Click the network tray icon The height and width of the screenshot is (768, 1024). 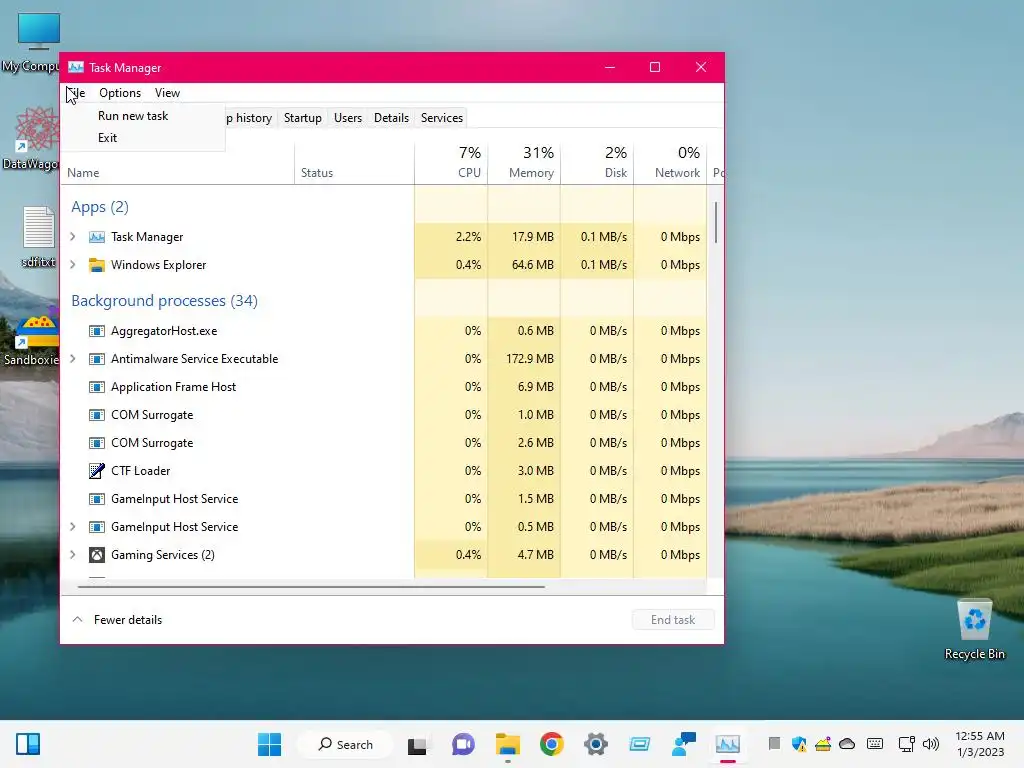[x=906, y=744]
